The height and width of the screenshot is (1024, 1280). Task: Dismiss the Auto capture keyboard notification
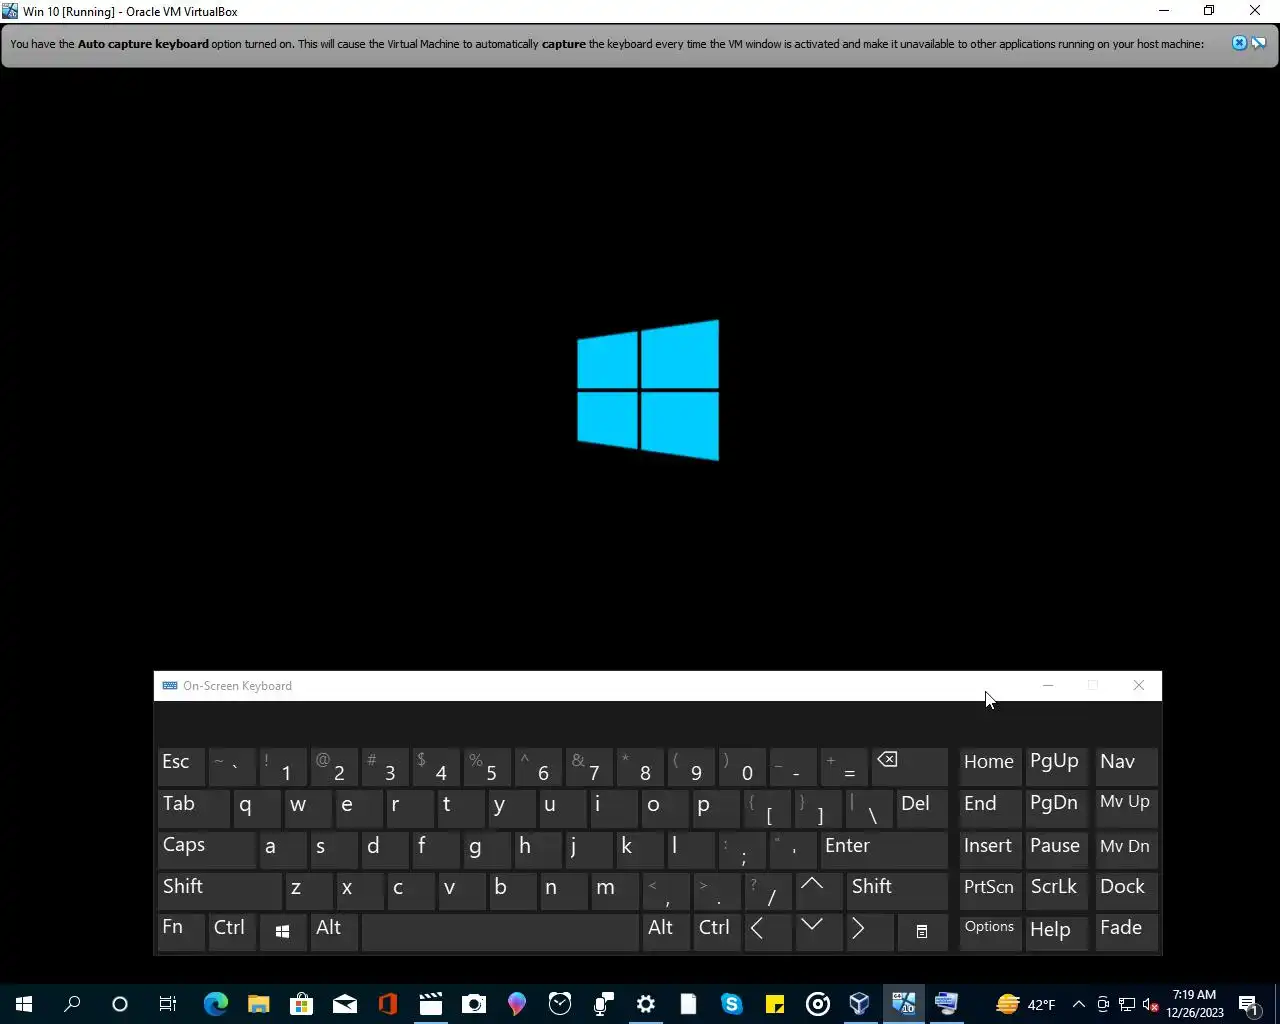[x=1239, y=43]
